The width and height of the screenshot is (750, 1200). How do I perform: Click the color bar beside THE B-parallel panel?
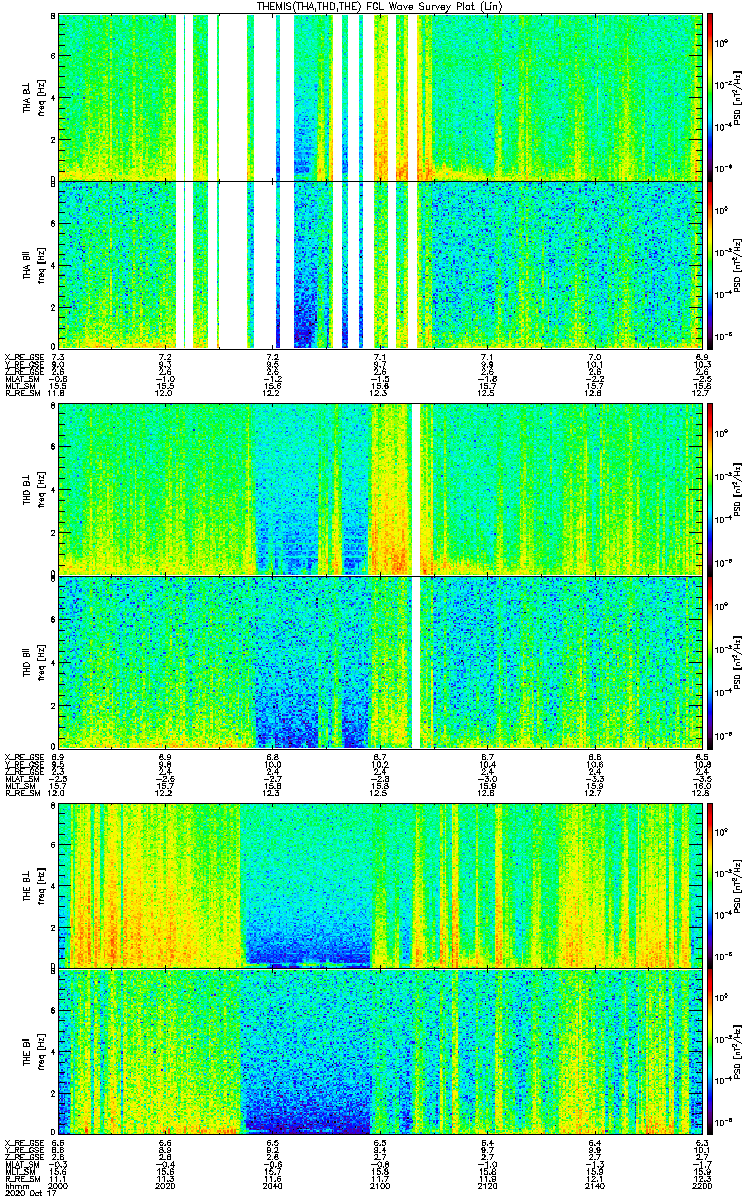tap(711, 1052)
